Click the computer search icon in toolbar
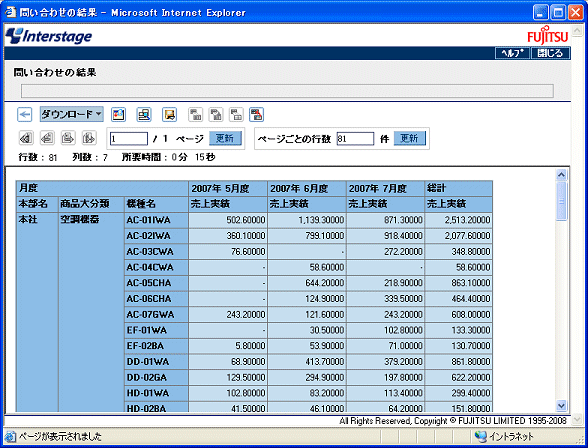The height and width of the screenshot is (448, 588). 144,114
